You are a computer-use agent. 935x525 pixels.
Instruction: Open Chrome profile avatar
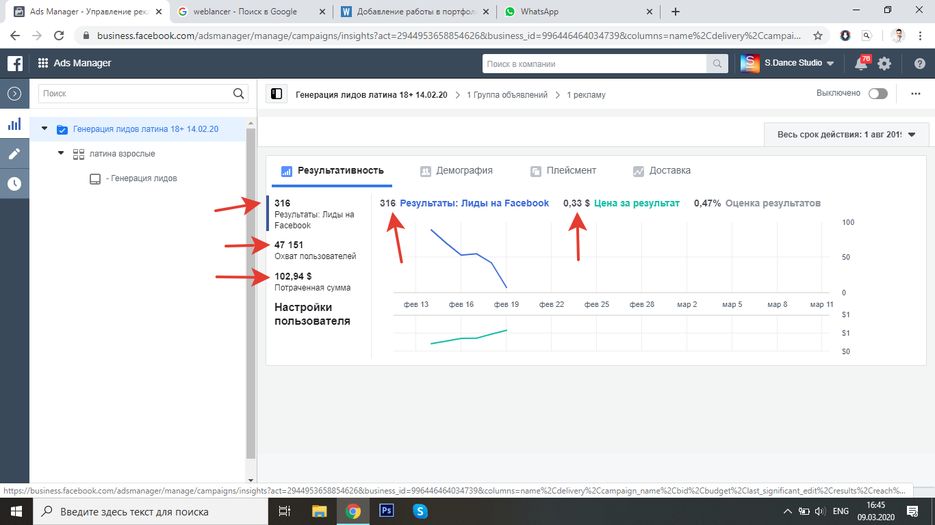pyautogui.click(x=898, y=36)
